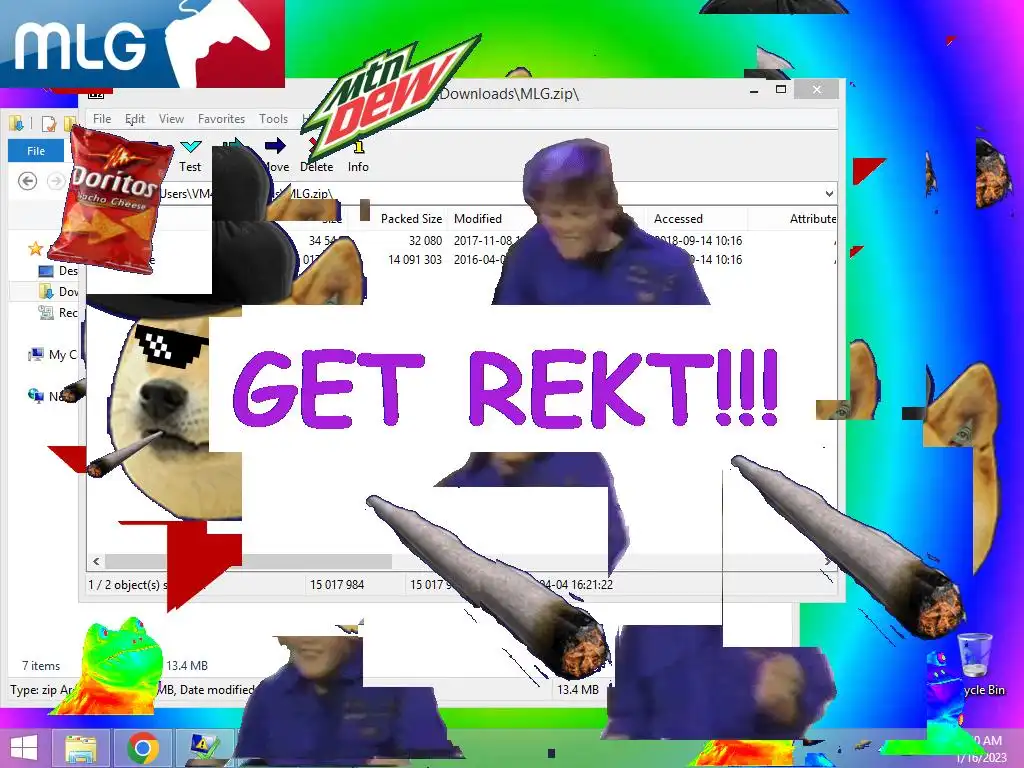The height and width of the screenshot is (768, 1024).
Task: Click the warning-sign taskbar icon
Action: point(204,748)
